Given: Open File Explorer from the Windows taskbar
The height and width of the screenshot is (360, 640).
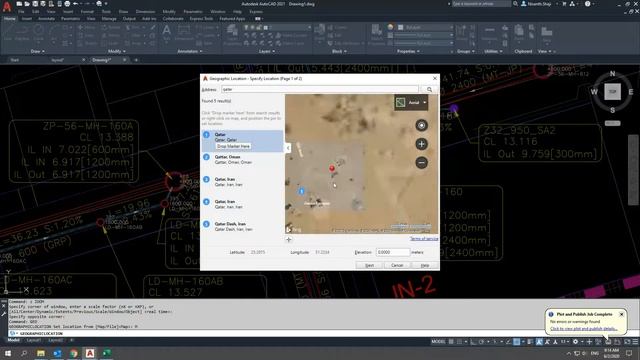Looking at the screenshot, I should (x=41, y=353).
